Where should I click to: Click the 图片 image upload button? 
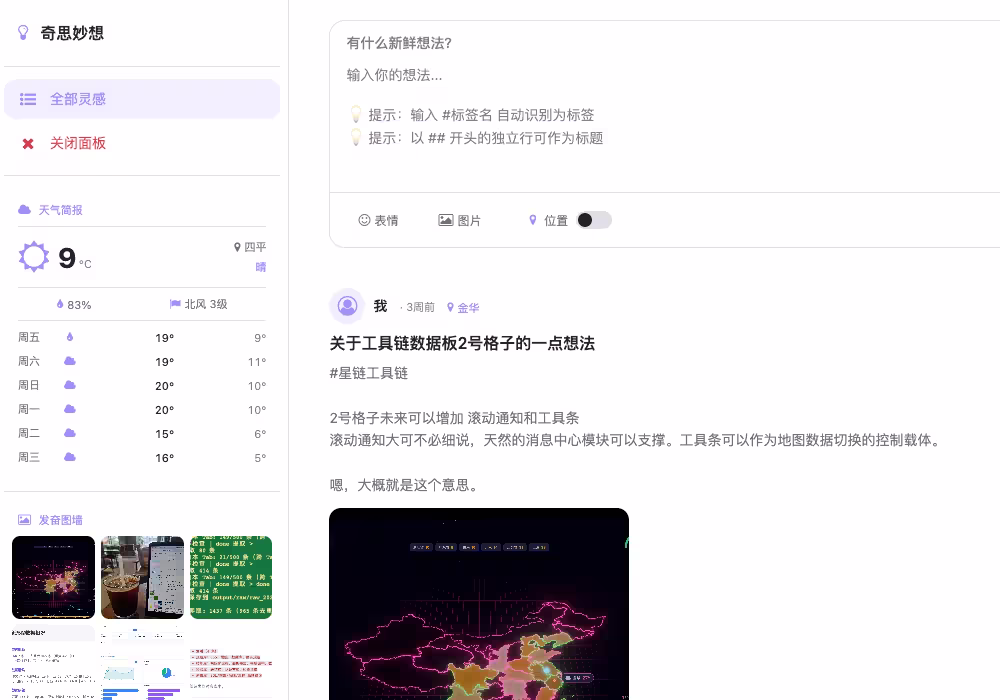pos(459,220)
